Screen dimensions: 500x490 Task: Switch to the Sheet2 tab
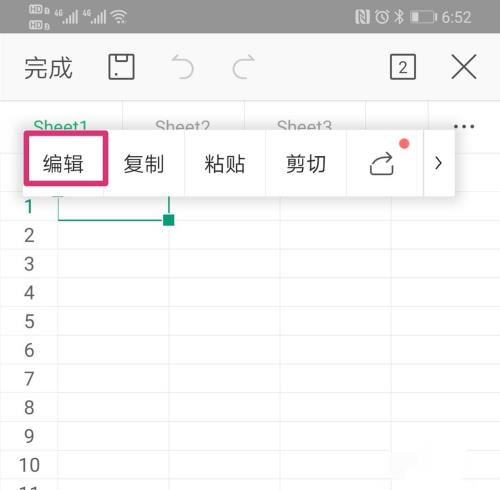[x=182, y=126]
